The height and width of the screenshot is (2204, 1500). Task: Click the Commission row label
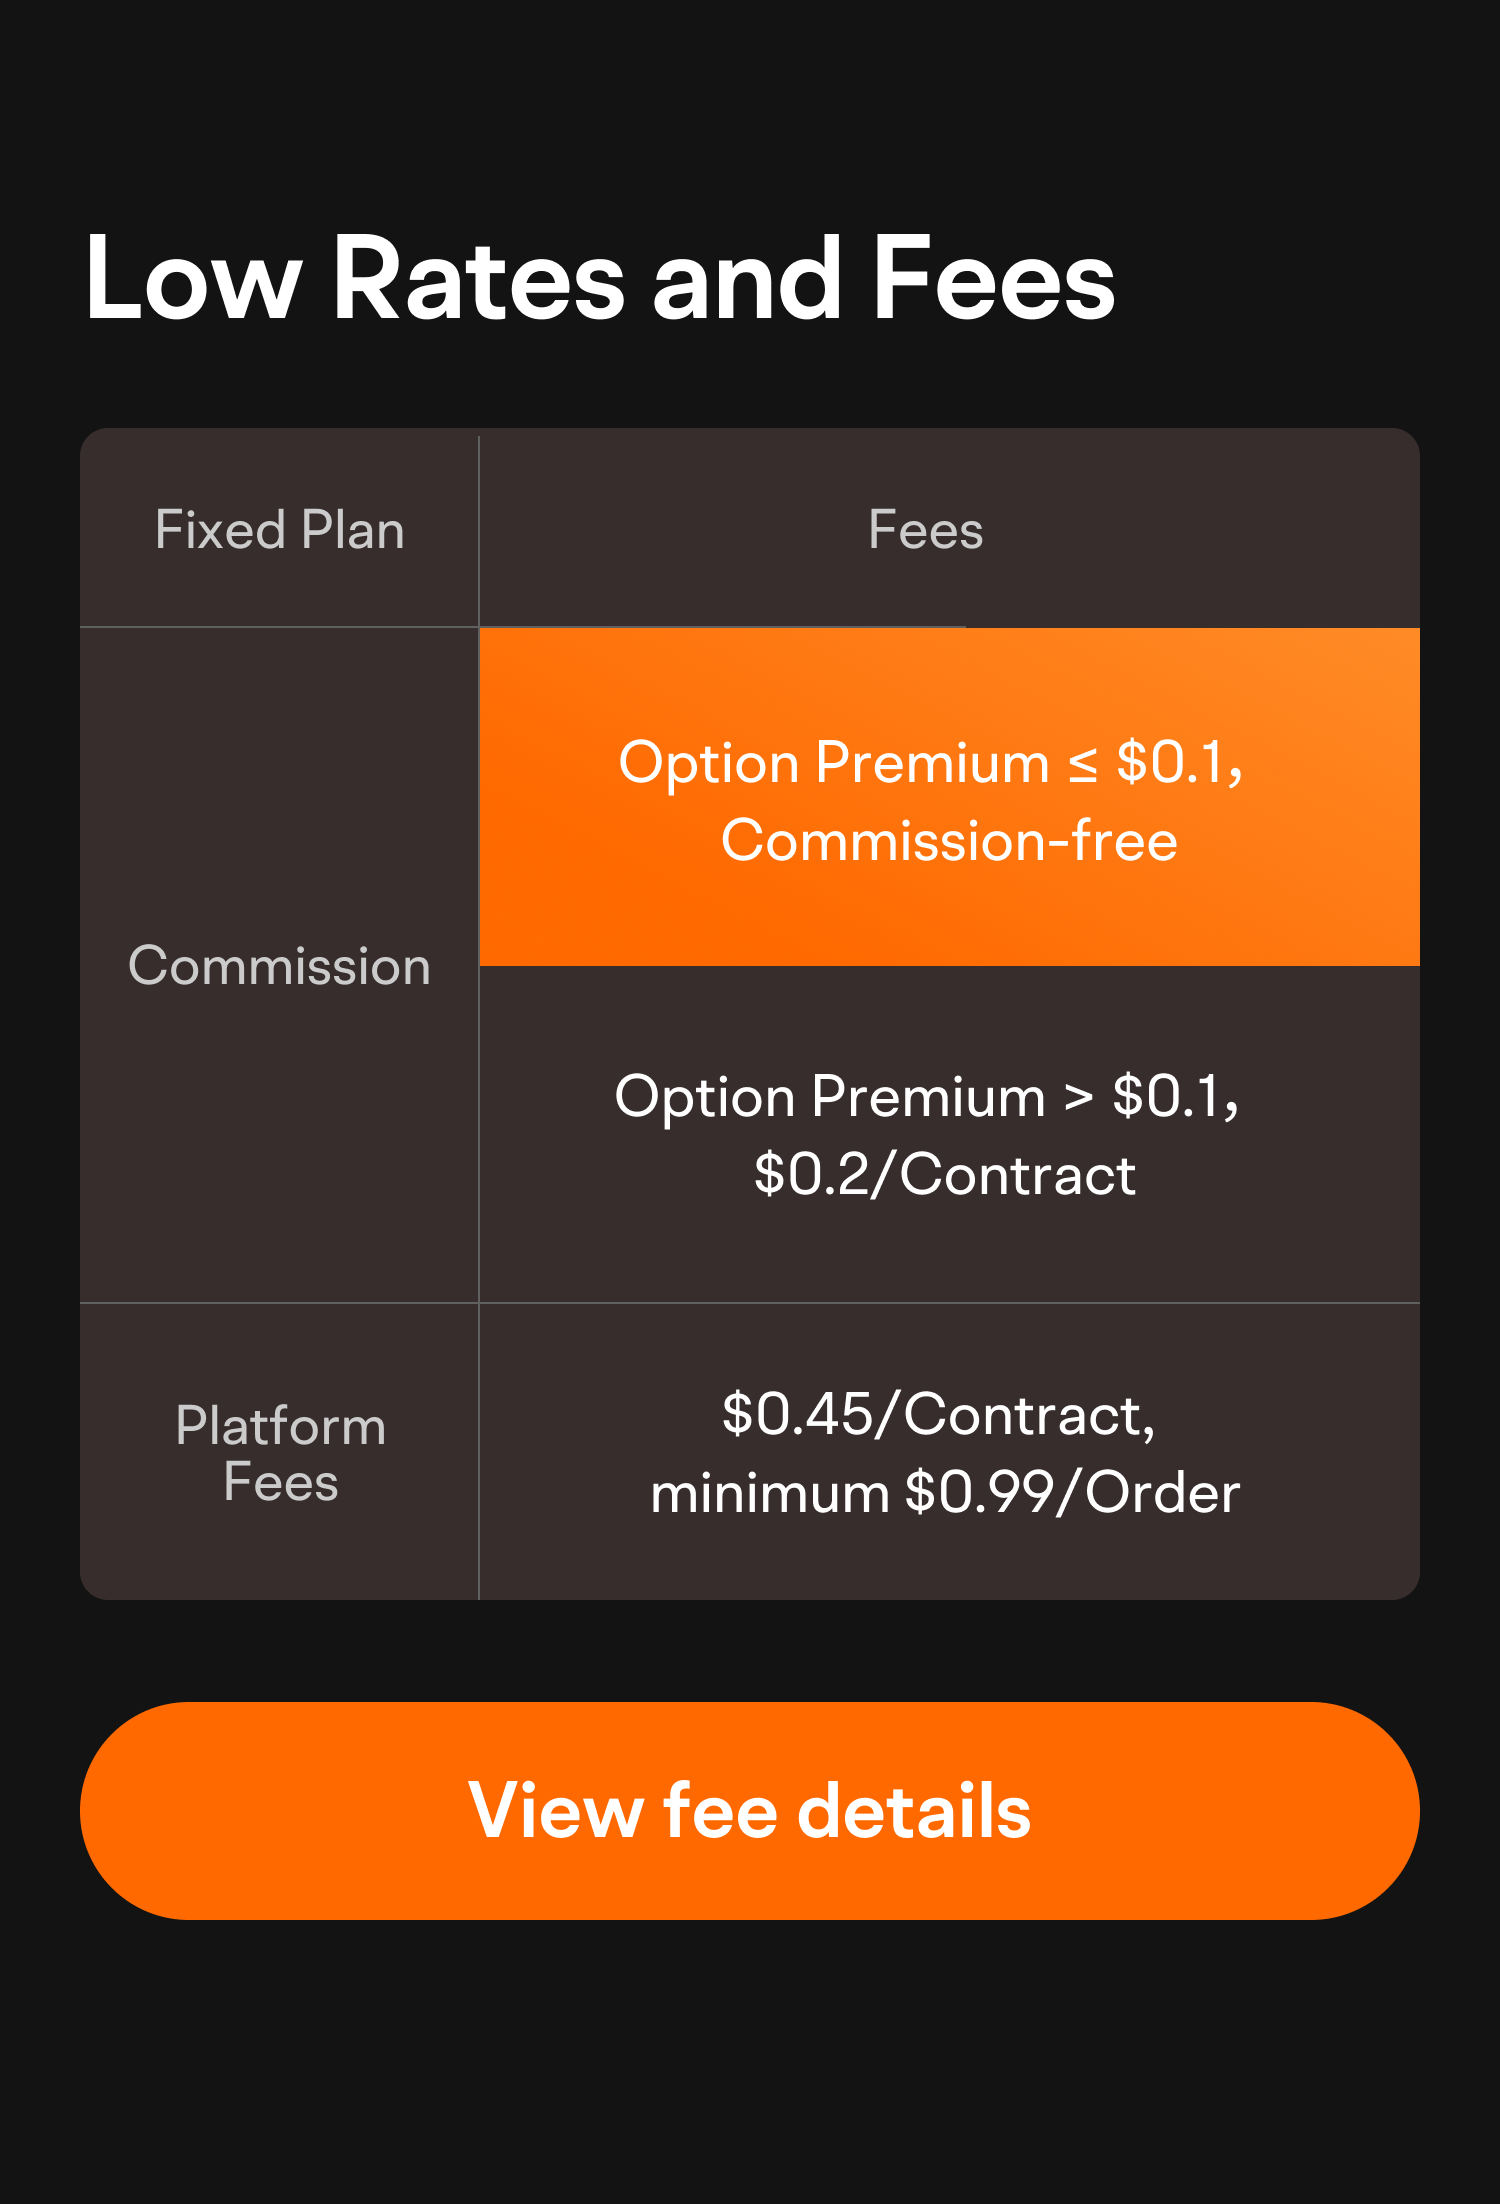click(x=279, y=966)
